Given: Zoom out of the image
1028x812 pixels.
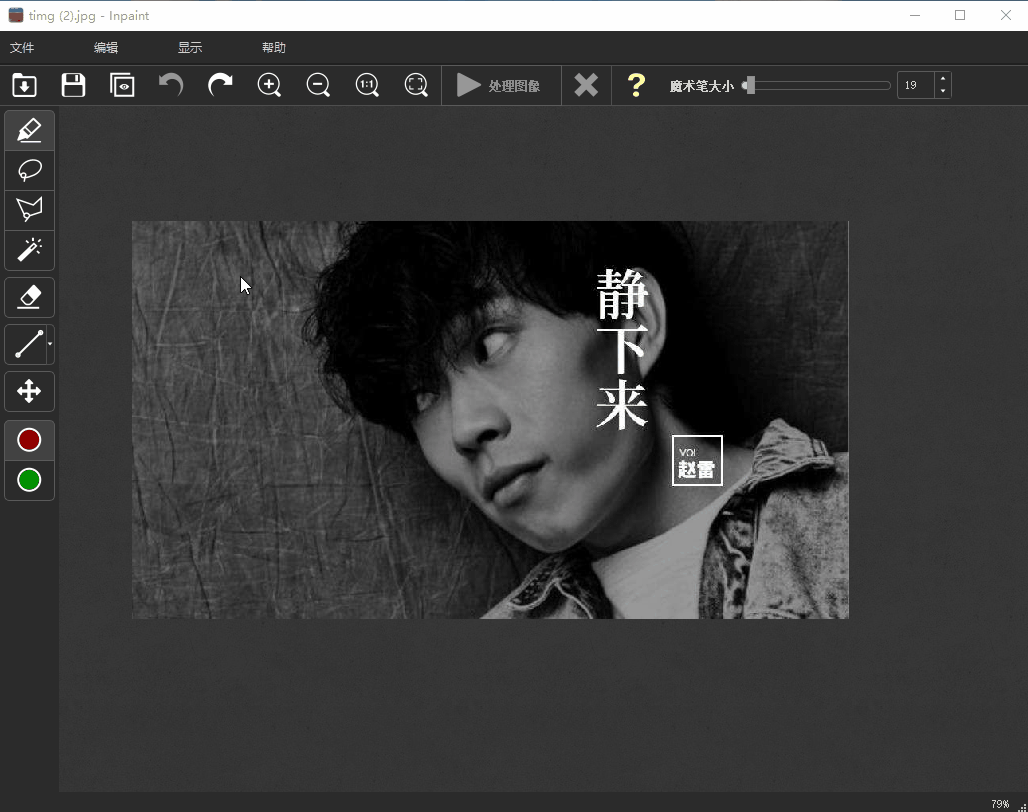Looking at the screenshot, I should point(318,85).
